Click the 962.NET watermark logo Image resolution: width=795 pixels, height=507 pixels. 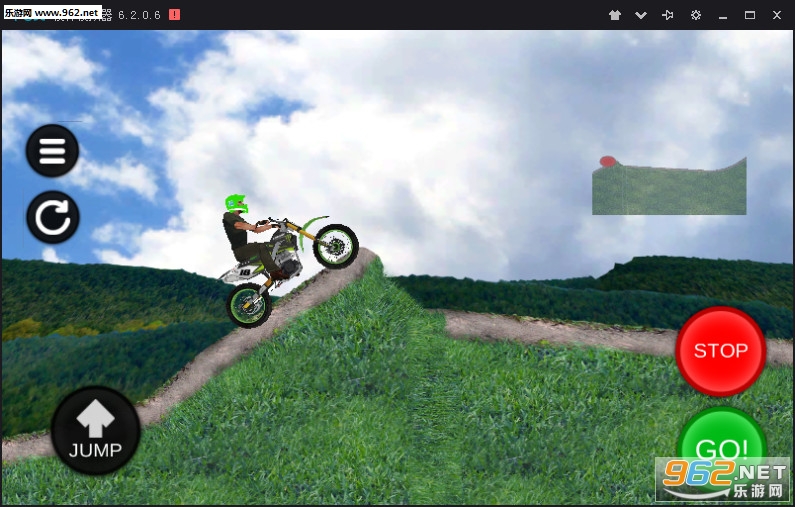(723, 479)
